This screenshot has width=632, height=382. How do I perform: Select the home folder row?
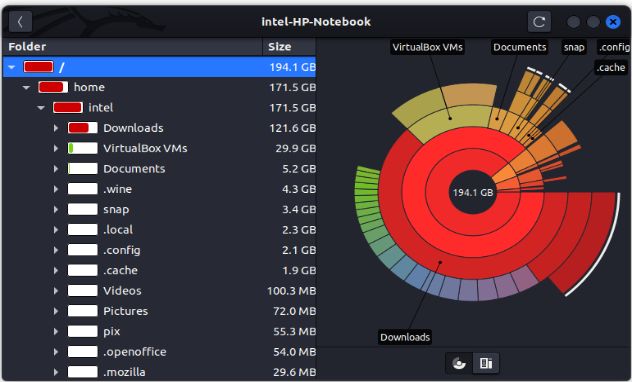pos(159,87)
